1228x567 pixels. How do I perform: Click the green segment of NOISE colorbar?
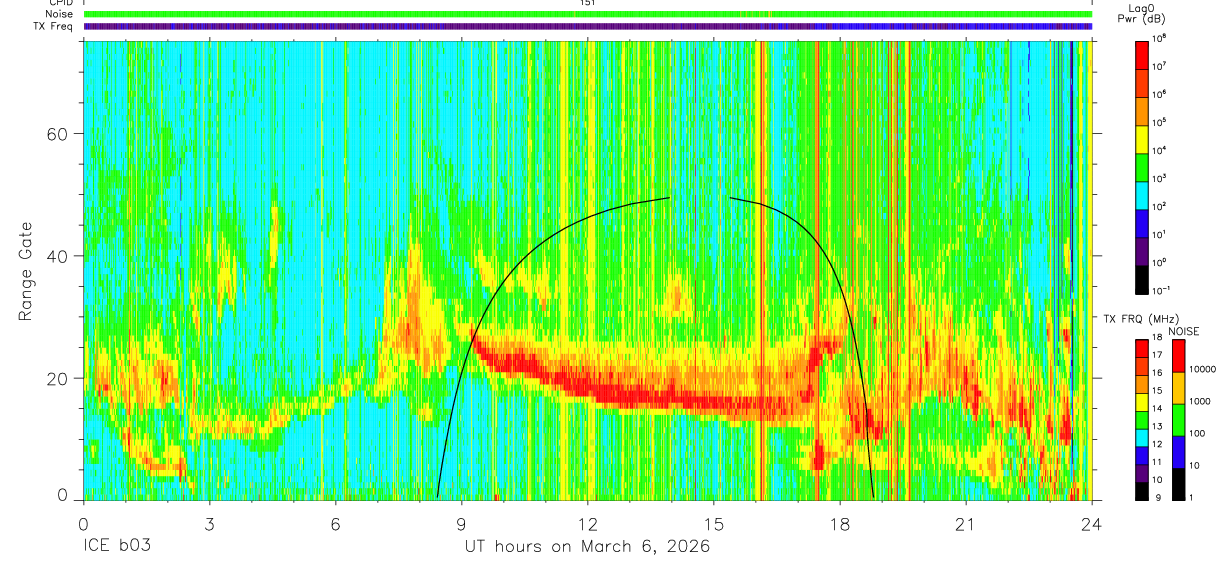click(x=1179, y=419)
